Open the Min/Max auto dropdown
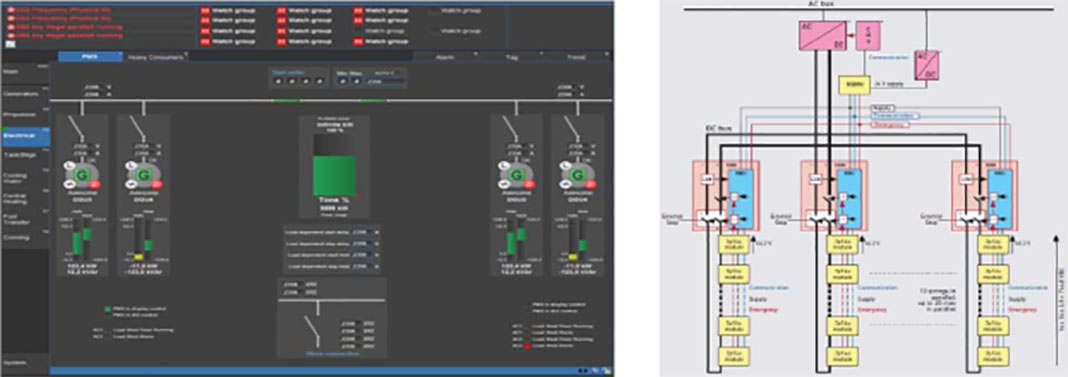This screenshot has width=1068, height=377. (386, 72)
